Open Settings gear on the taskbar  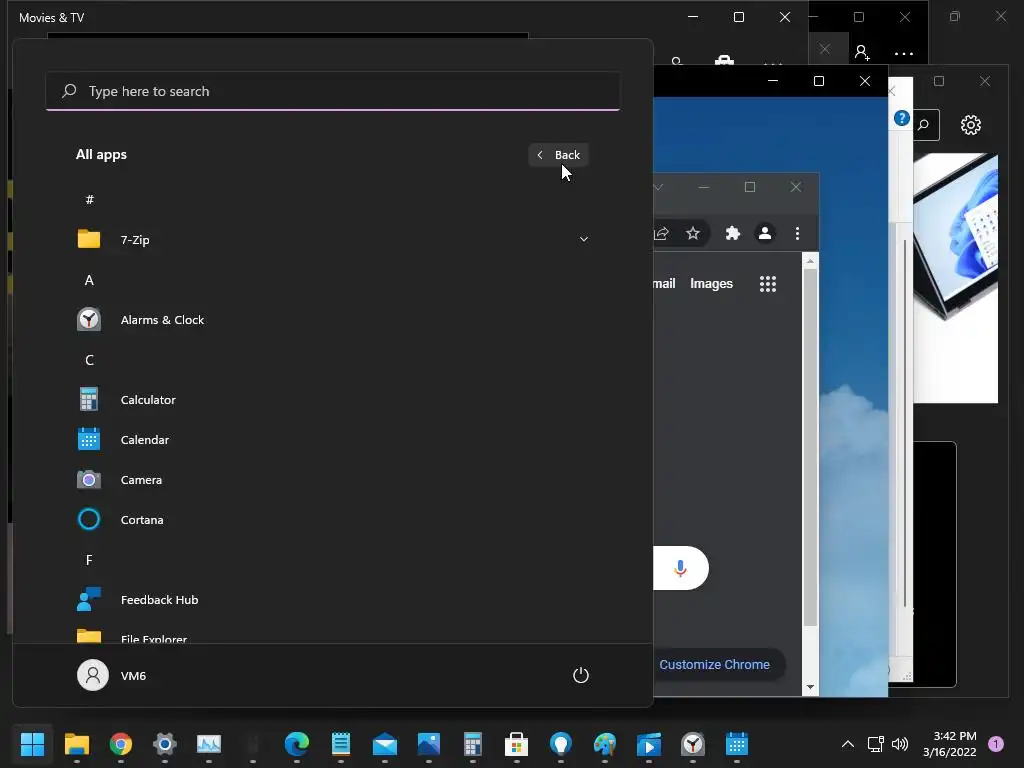click(x=165, y=744)
